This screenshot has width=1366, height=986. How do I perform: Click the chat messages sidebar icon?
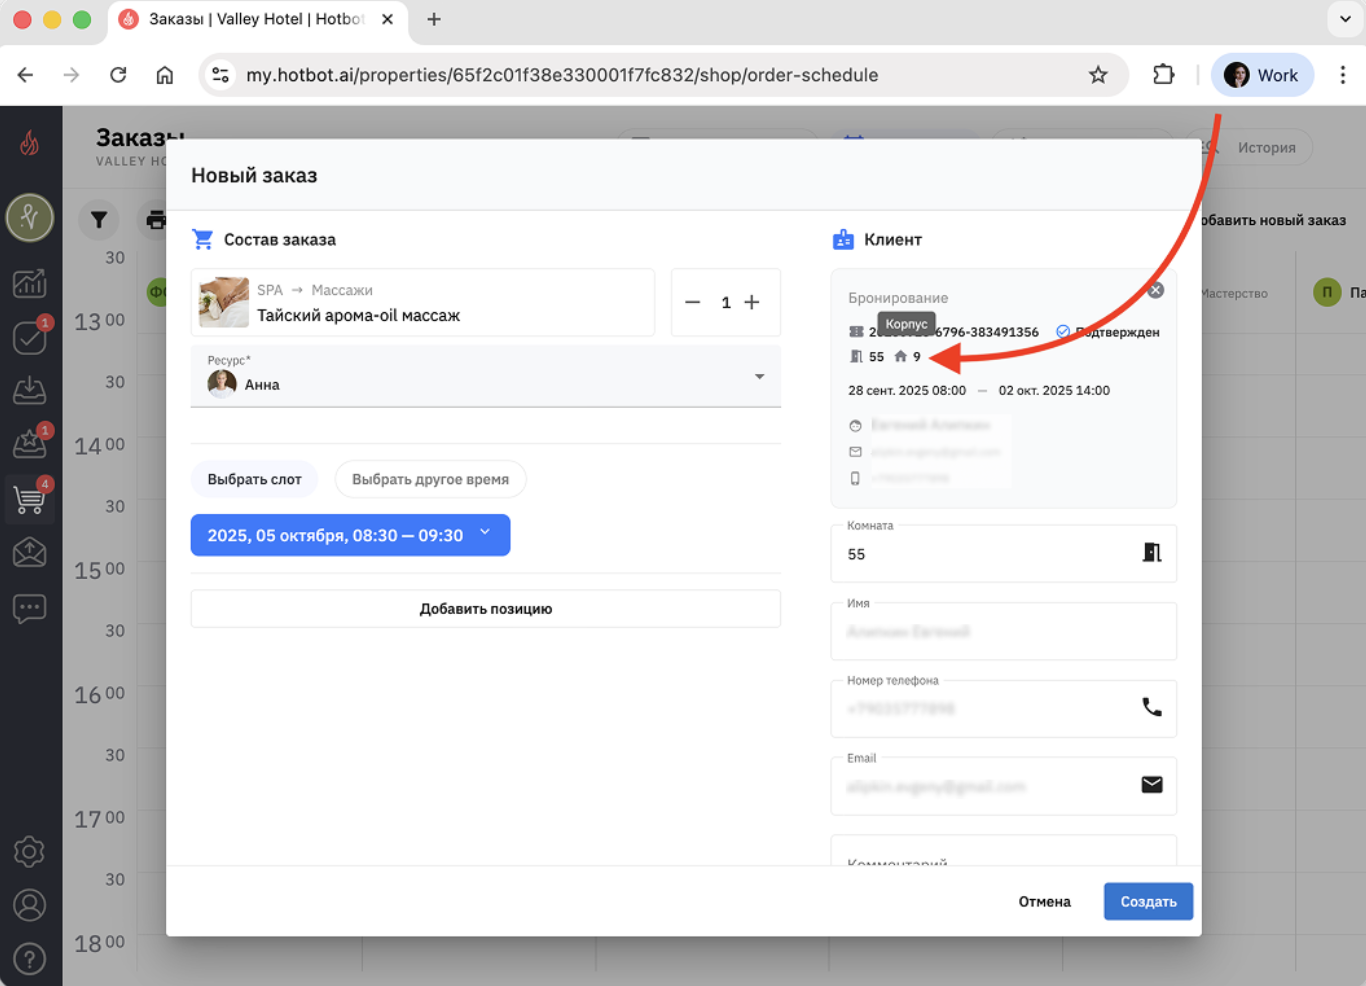coord(30,607)
